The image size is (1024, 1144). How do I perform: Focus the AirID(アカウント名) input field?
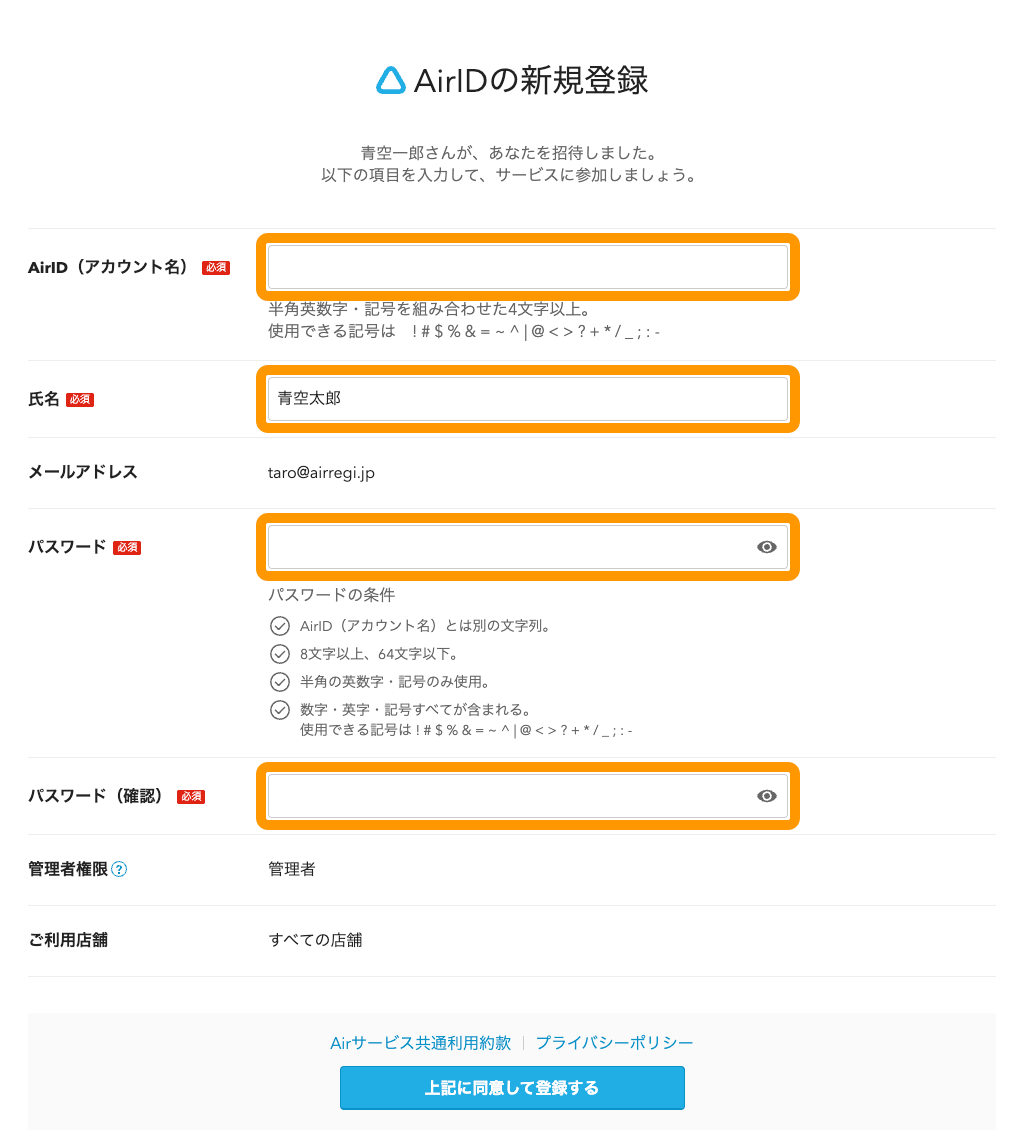coord(527,267)
